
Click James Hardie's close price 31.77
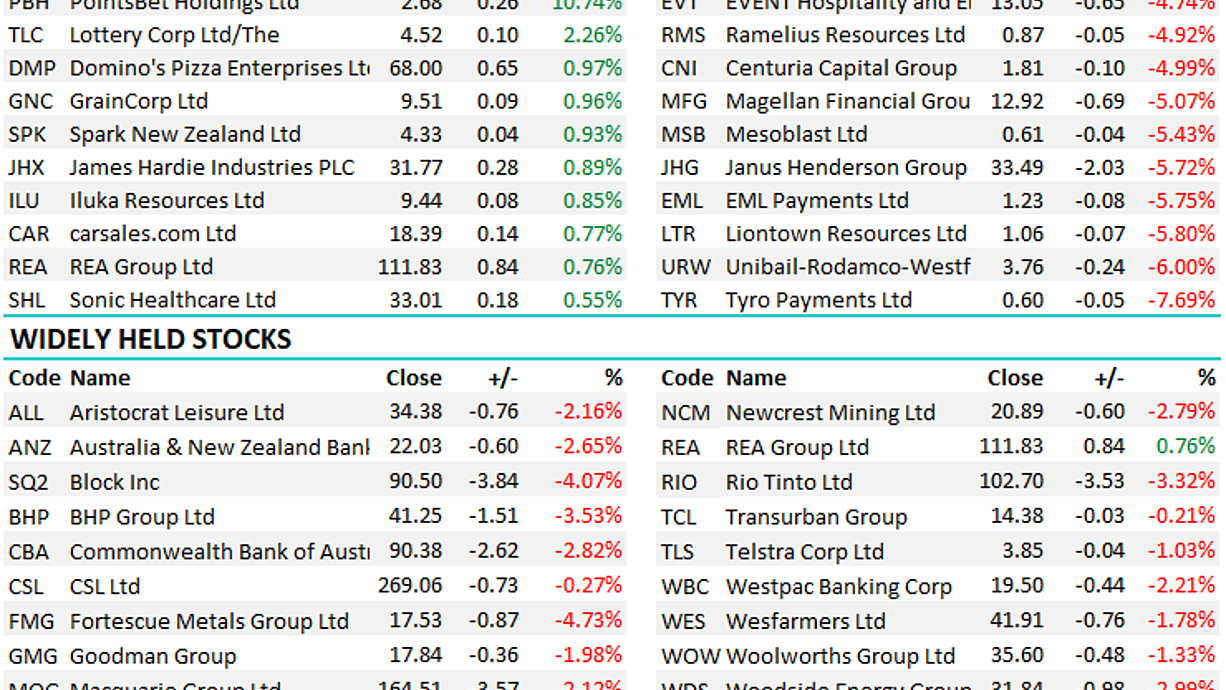[416, 167]
